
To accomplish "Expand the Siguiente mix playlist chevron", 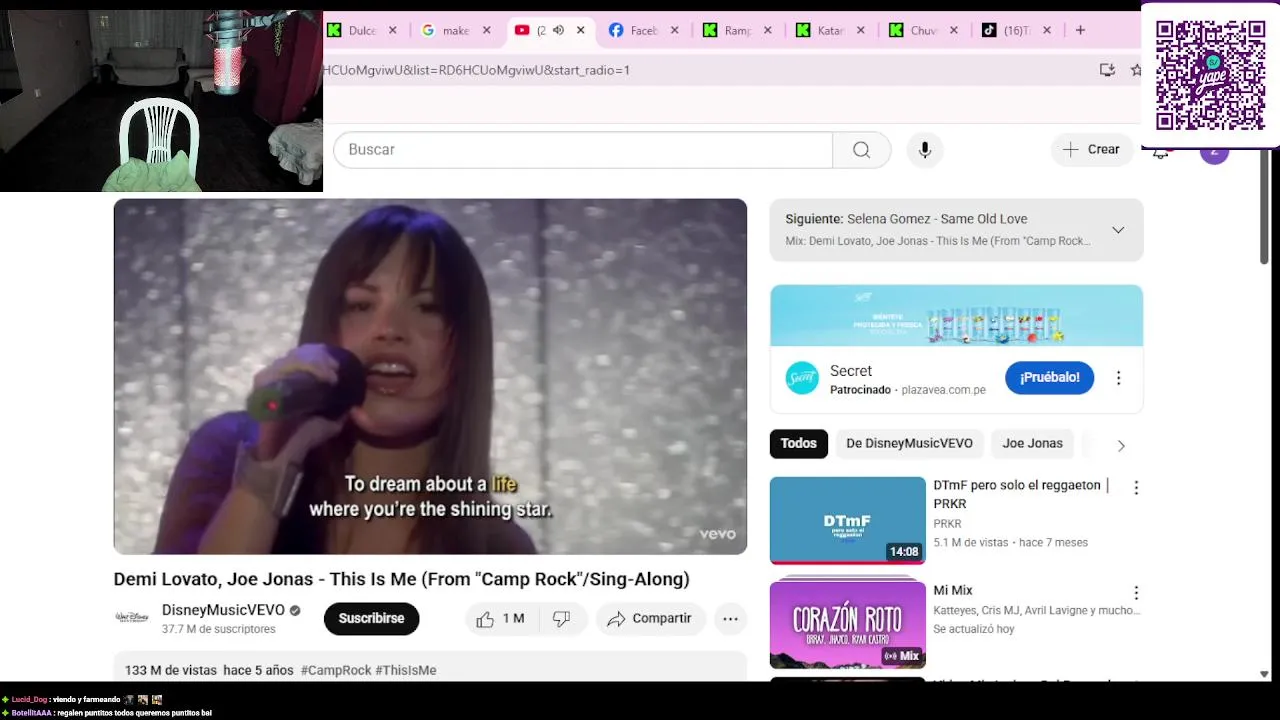I will click(x=1118, y=230).
